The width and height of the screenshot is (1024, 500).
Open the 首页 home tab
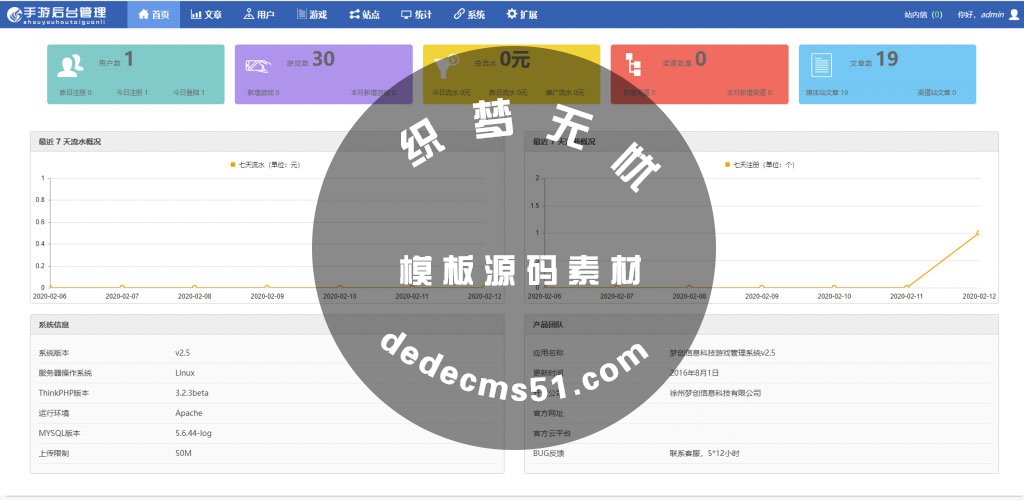click(153, 14)
